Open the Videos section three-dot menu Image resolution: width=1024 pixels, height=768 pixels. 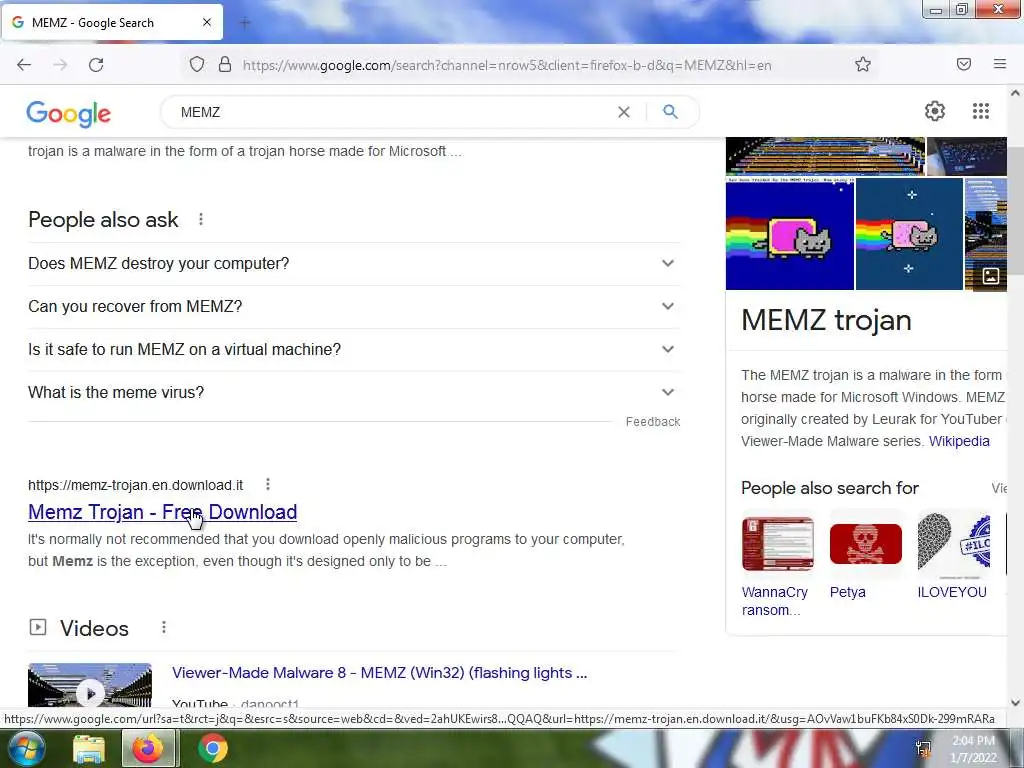click(164, 627)
